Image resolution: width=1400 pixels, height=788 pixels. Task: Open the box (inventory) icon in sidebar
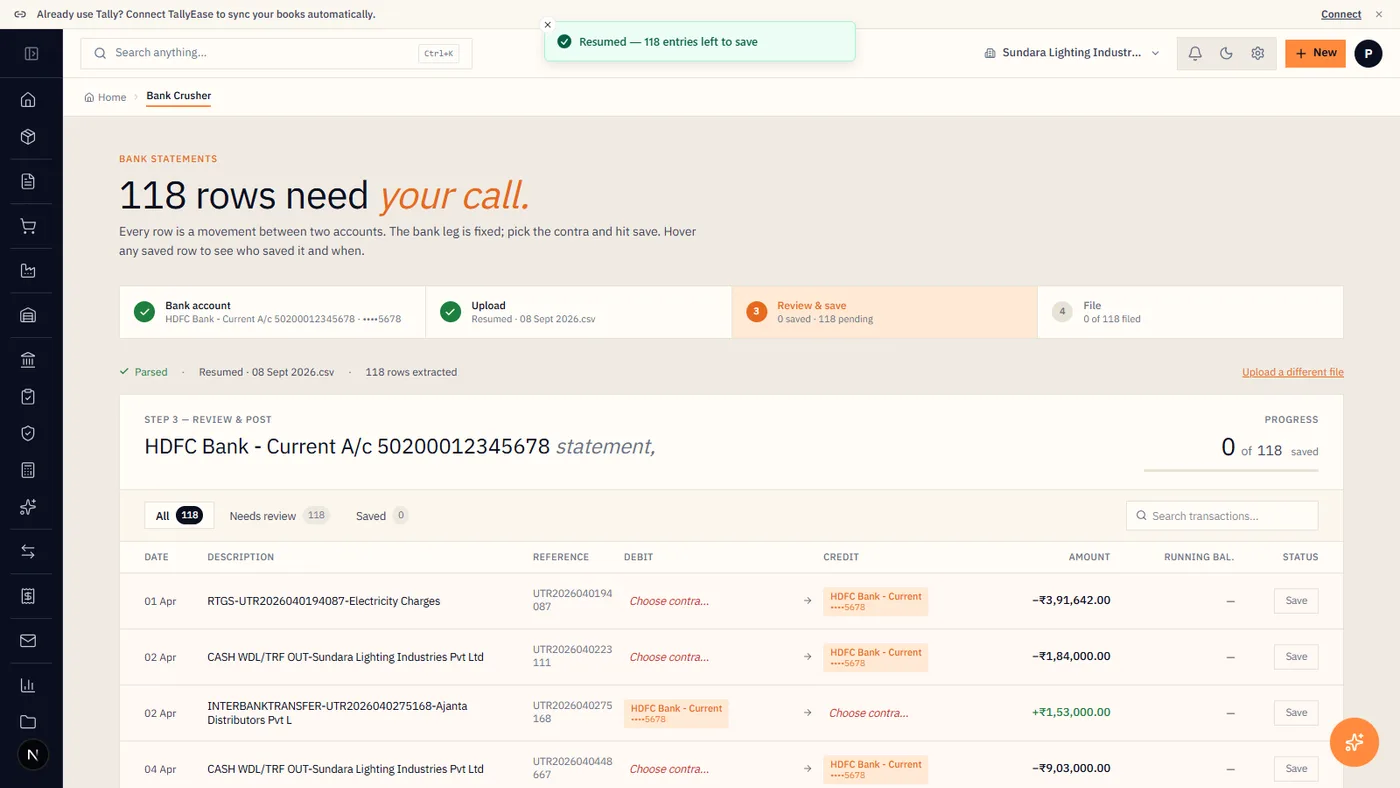point(28,137)
